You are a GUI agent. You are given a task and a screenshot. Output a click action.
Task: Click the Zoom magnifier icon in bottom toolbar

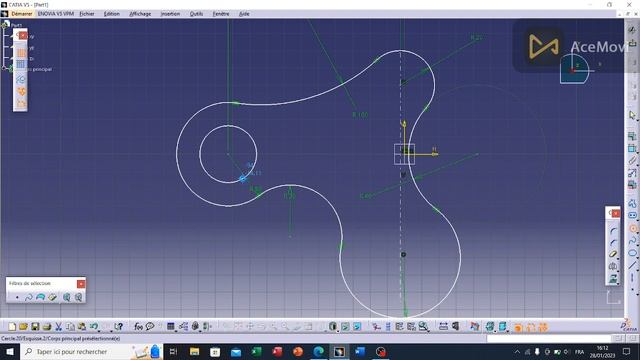pyautogui.click(x=423, y=327)
